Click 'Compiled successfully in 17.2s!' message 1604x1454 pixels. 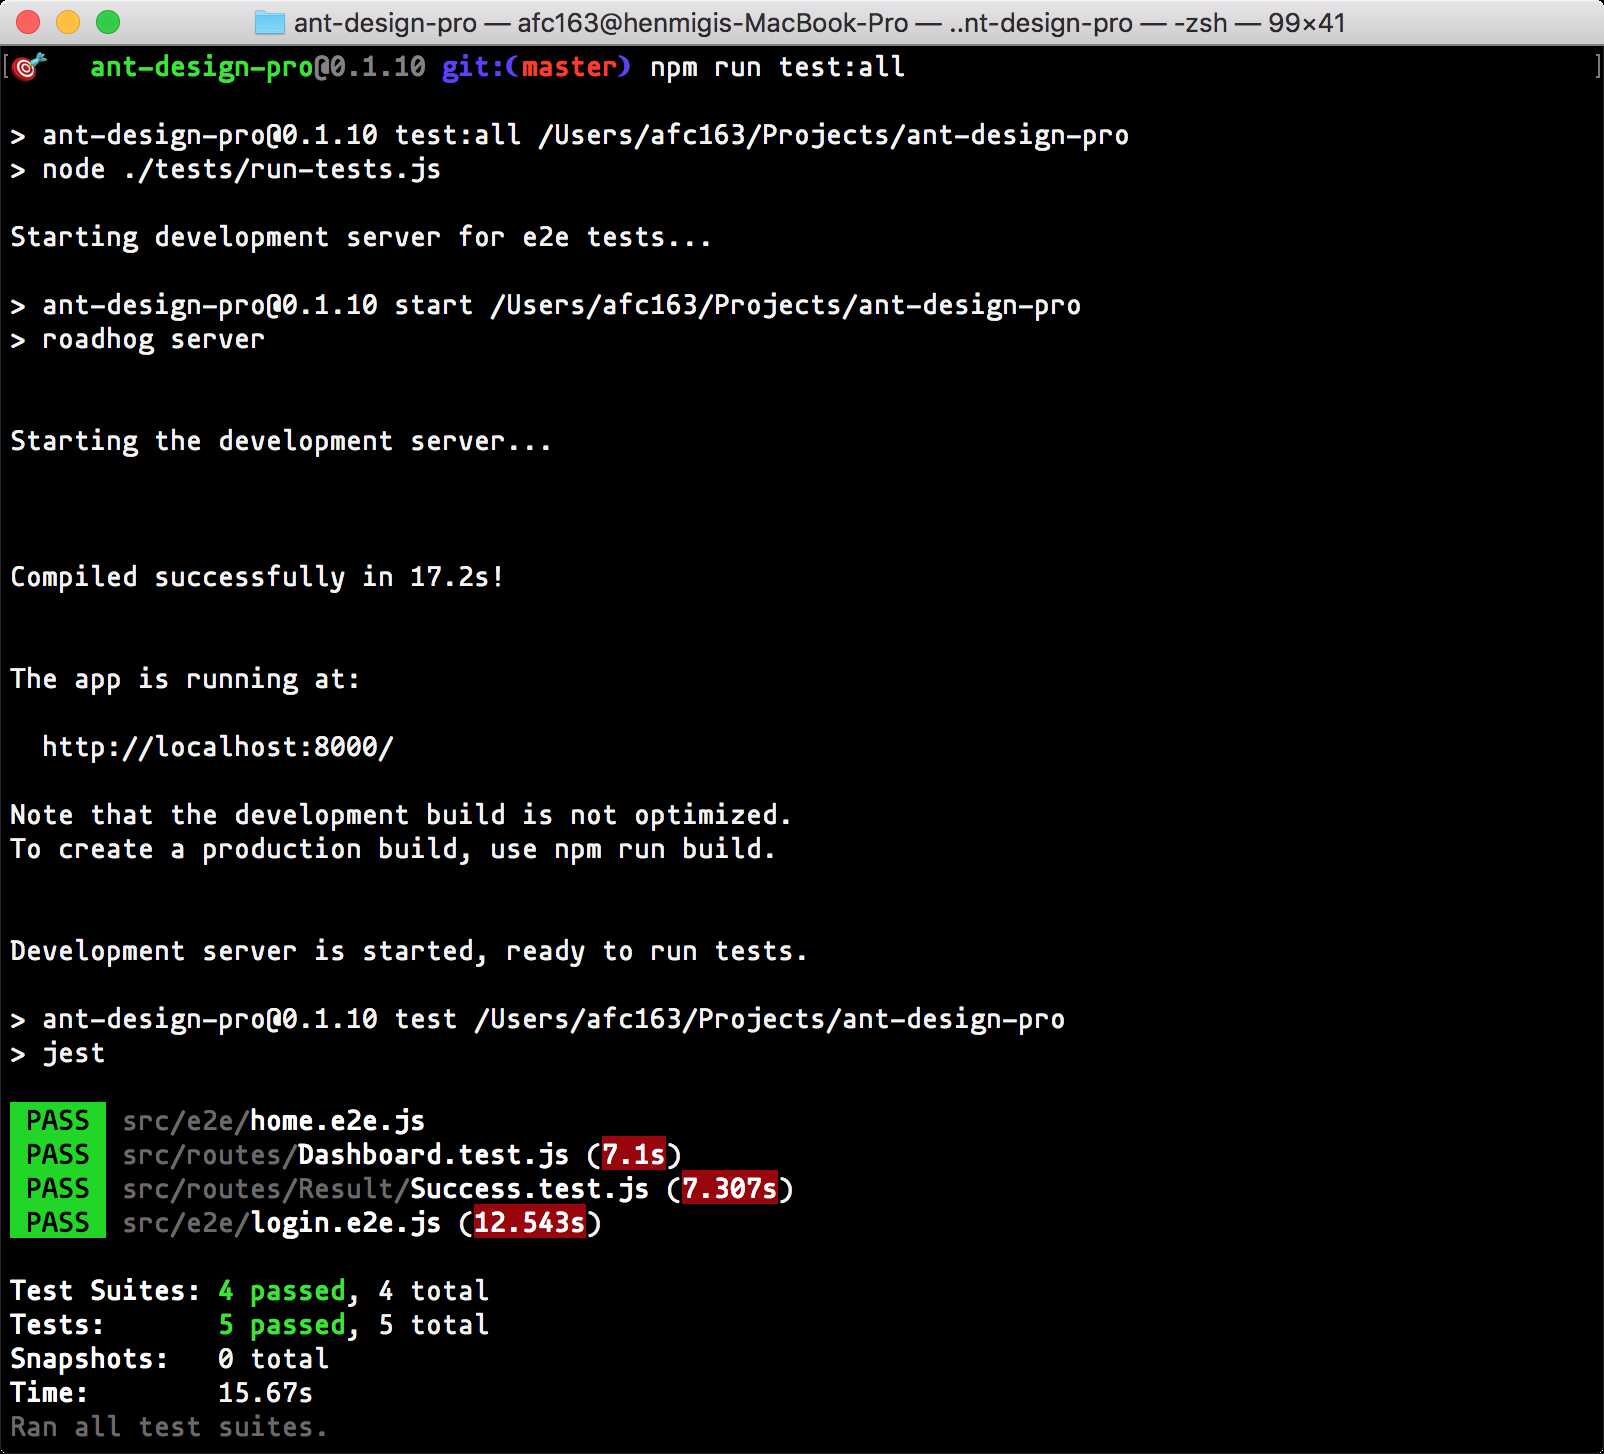click(257, 577)
